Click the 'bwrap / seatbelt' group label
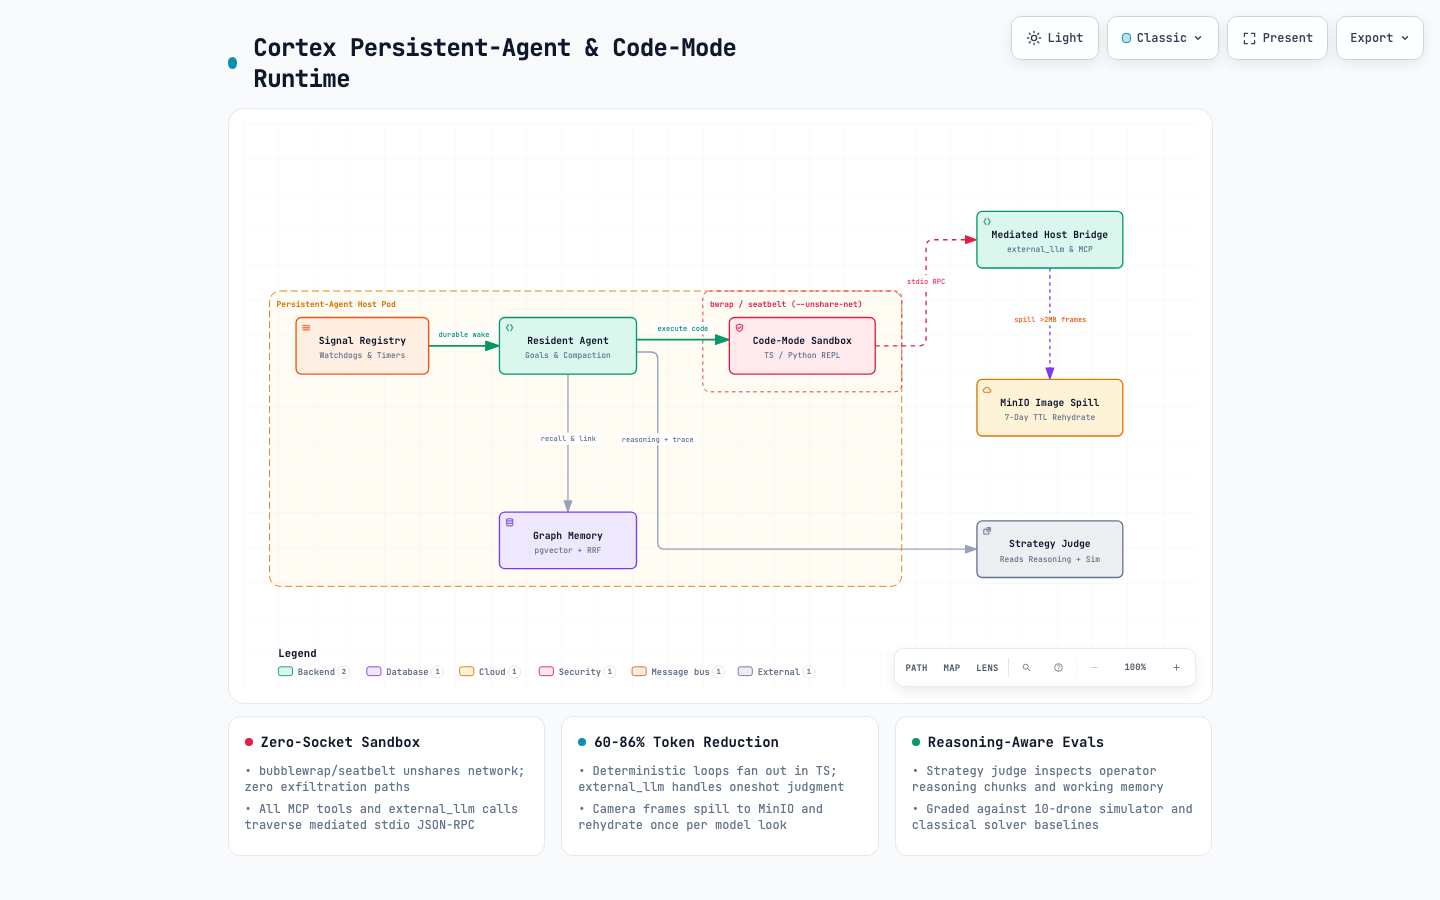Screen dimensions: 1440x900 click(786, 304)
